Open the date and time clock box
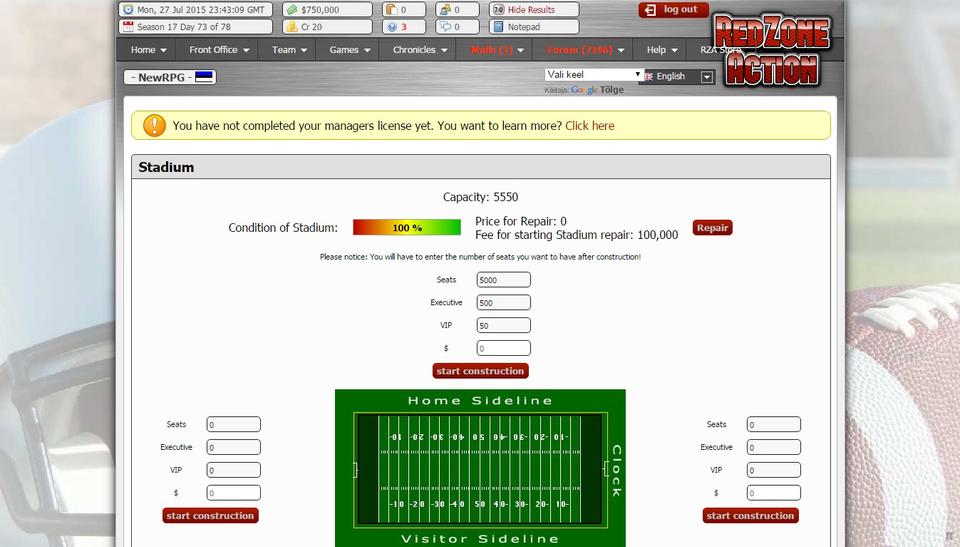Screen dimensions: 960x547 coord(195,10)
